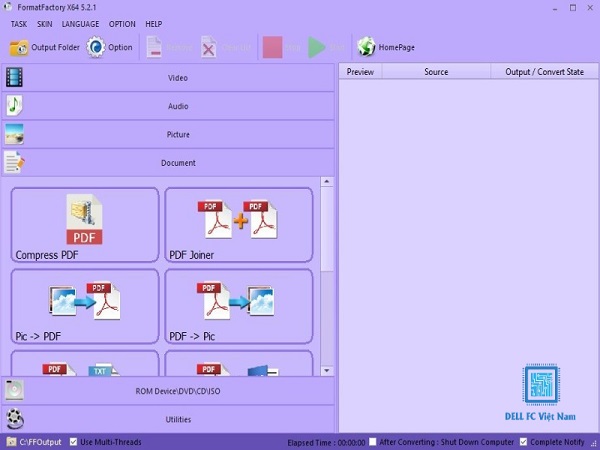Expand the ROM Device\DVD\CD\ISO section
600x450 pixels.
168,391
